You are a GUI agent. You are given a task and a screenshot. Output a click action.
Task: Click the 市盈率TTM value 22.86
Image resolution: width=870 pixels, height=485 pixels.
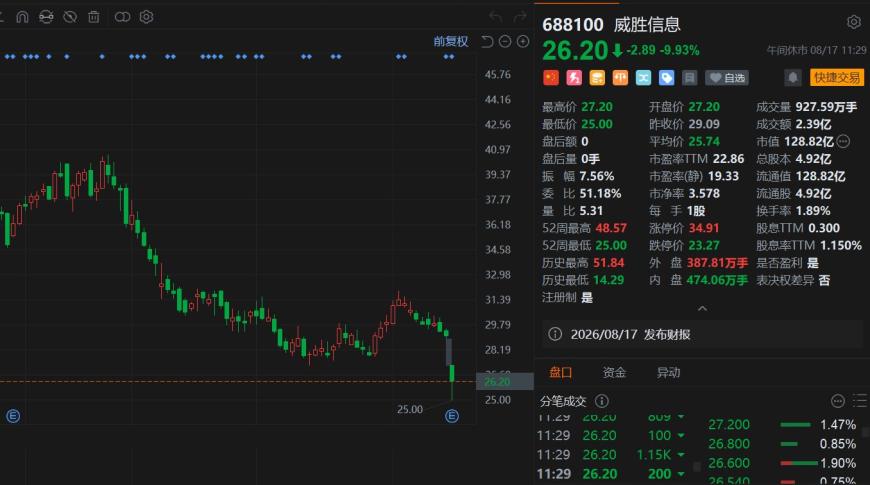[728, 159]
